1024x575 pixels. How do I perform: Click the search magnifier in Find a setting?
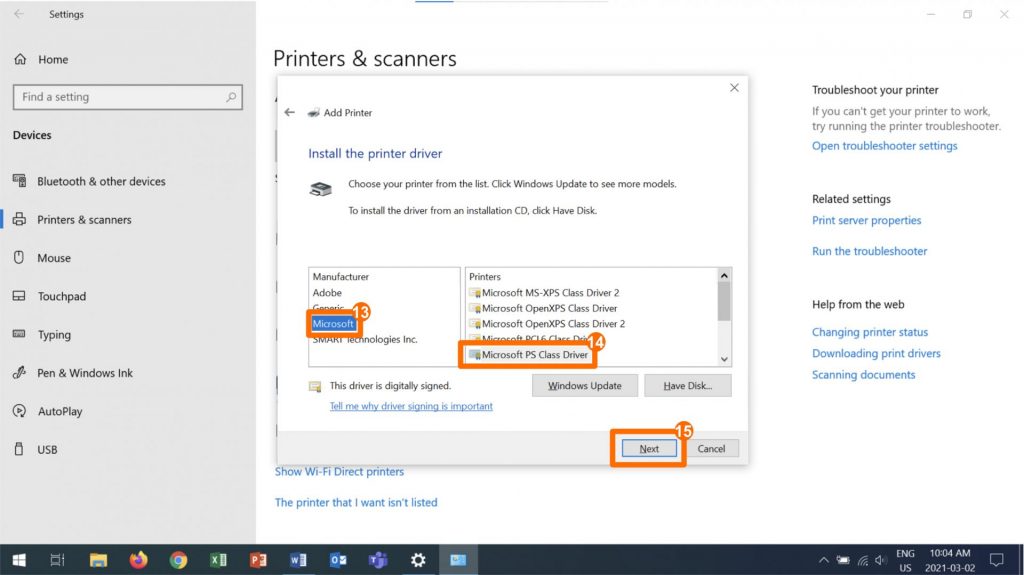pyautogui.click(x=231, y=97)
